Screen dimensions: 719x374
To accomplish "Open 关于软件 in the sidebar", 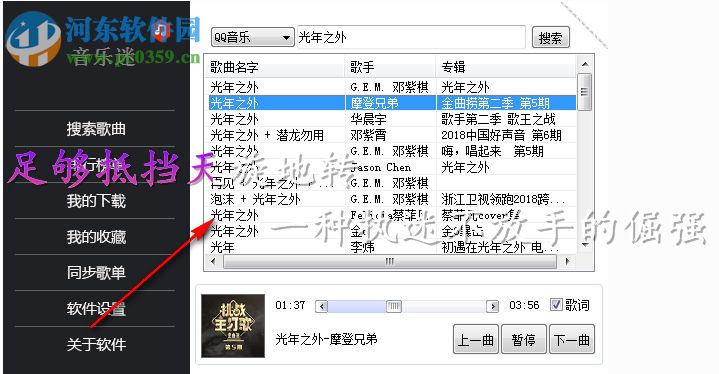I will point(96,344).
